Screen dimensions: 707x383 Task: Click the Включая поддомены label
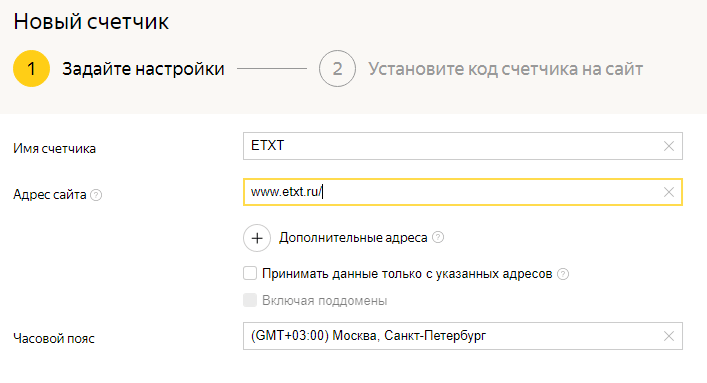[x=325, y=300]
